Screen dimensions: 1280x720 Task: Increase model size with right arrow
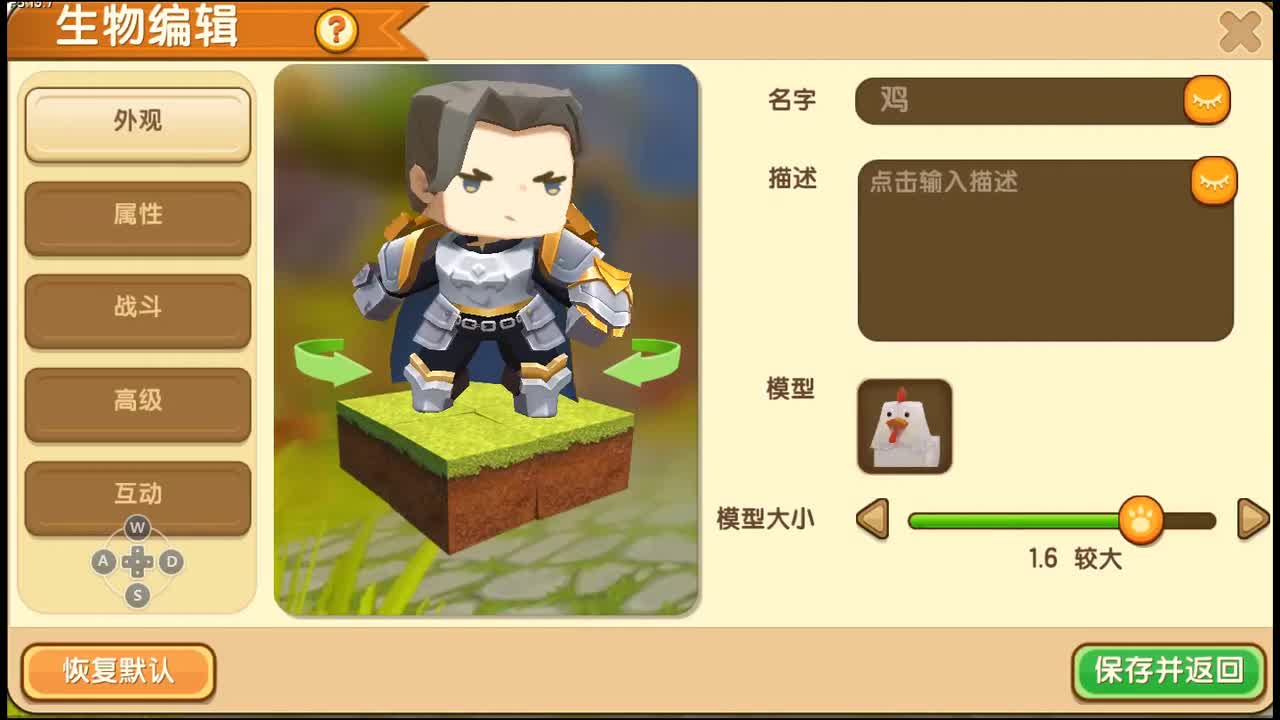point(1253,520)
